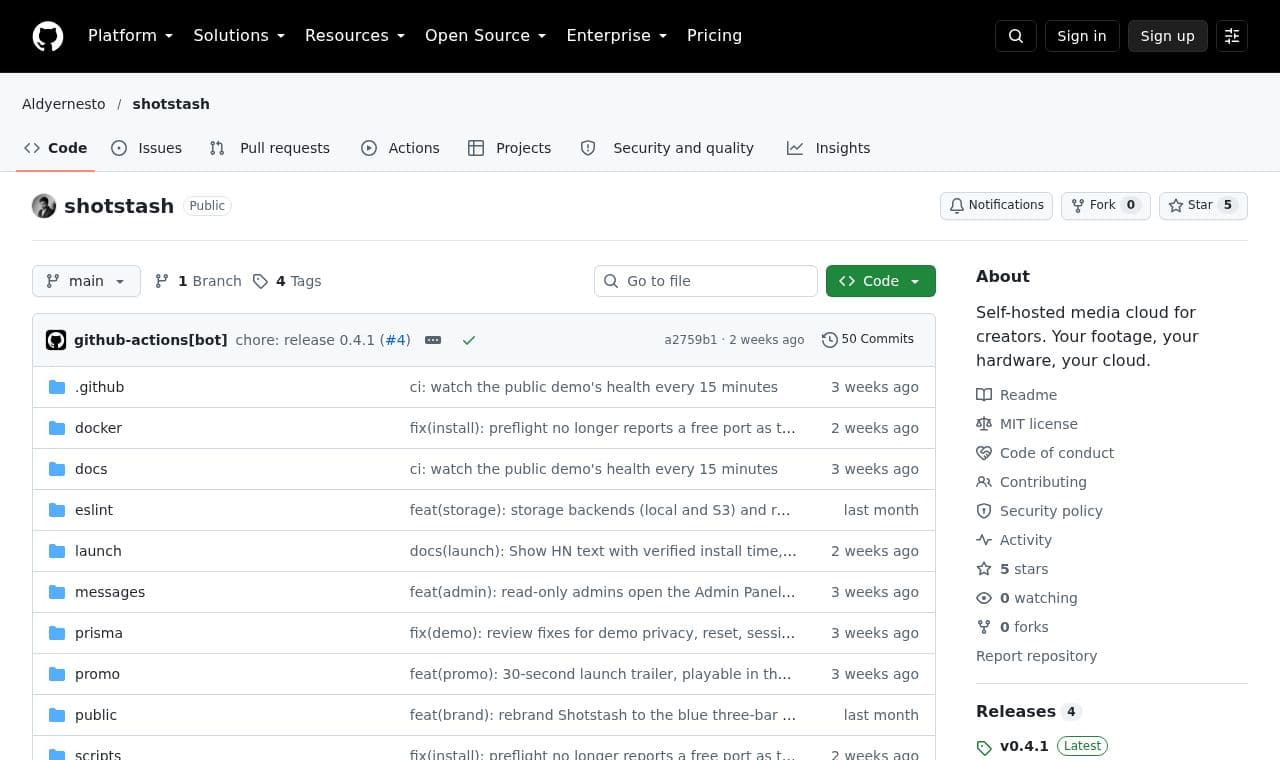Image resolution: width=1280 pixels, height=760 pixels.
Task: Click the docker folder icon
Action: pos(57,428)
